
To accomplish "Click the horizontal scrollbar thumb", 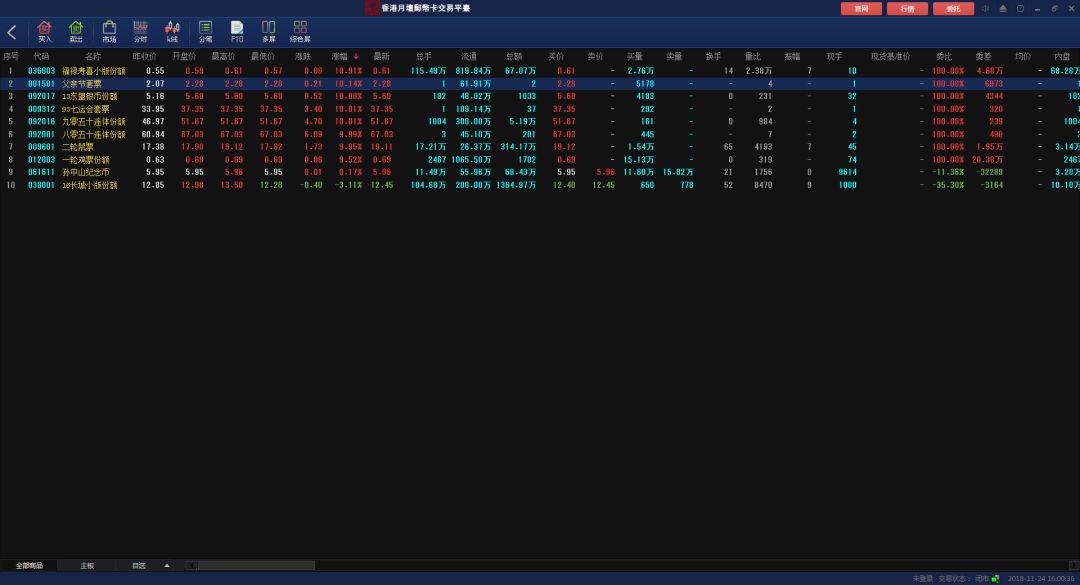I will (x=256, y=566).
